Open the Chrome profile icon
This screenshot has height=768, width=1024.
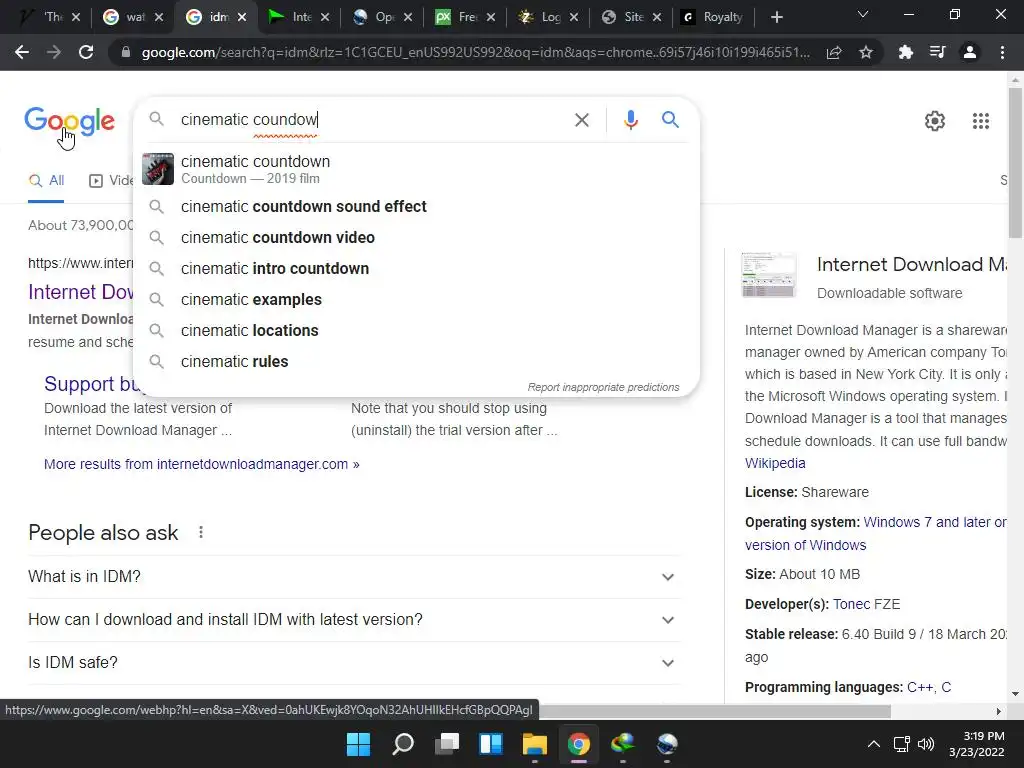970,52
